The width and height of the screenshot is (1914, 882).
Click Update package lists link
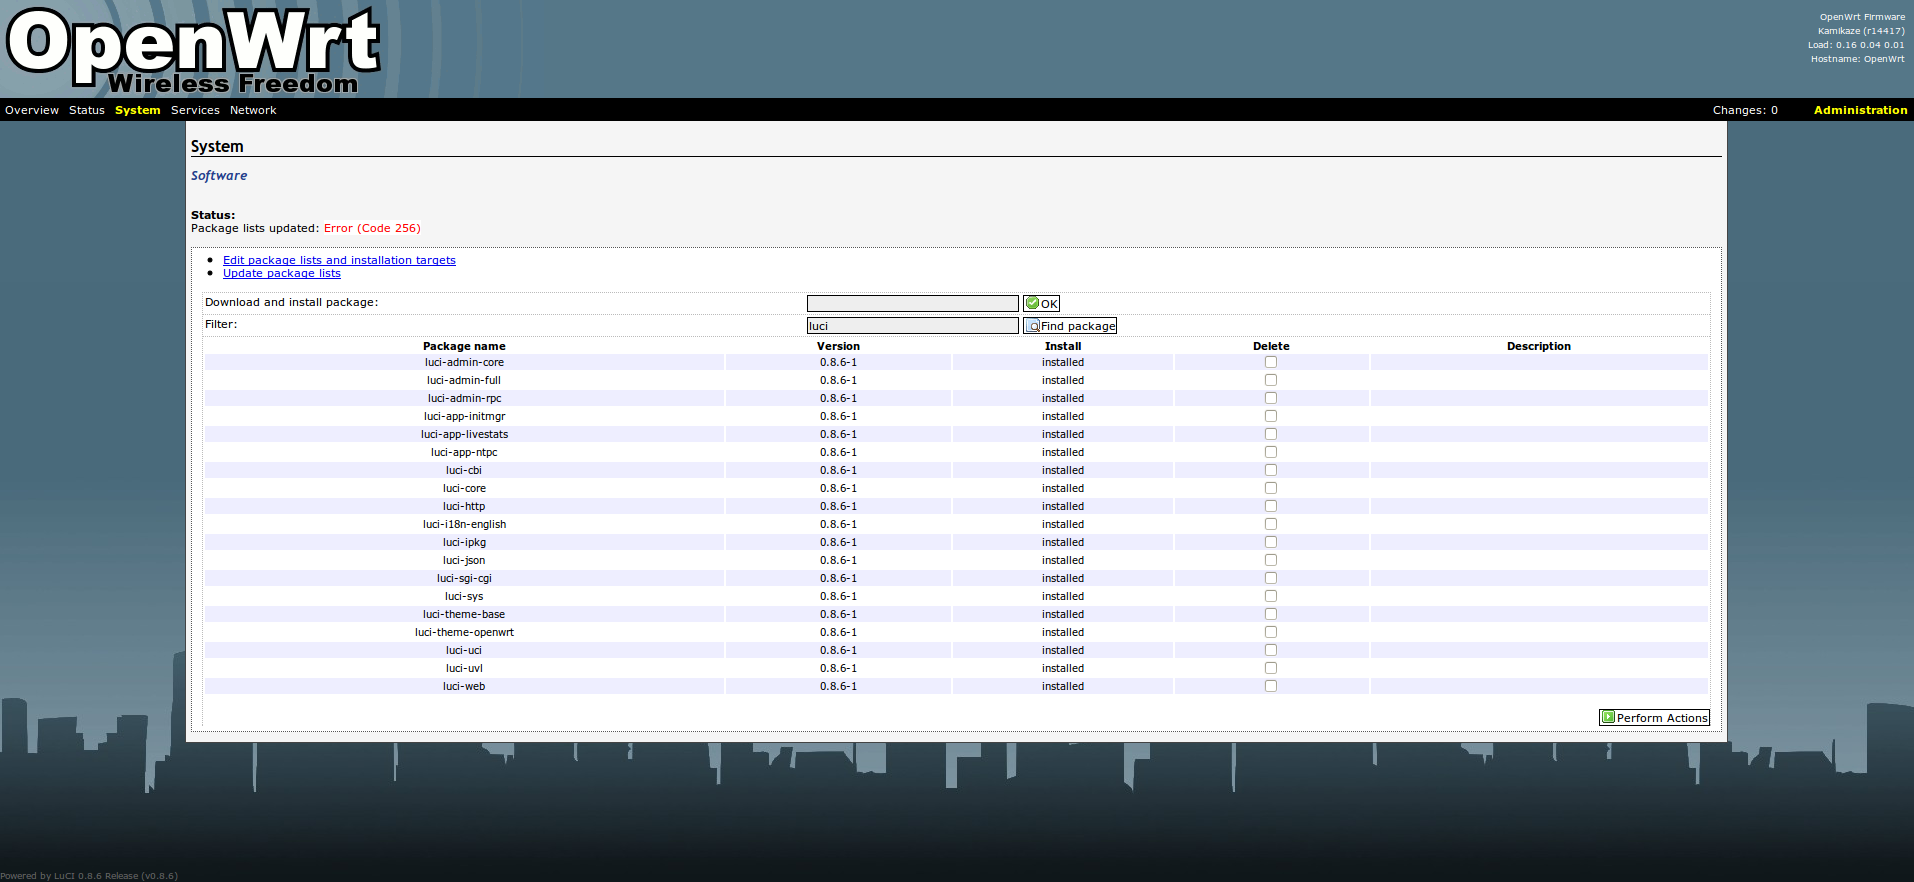(282, 273)
